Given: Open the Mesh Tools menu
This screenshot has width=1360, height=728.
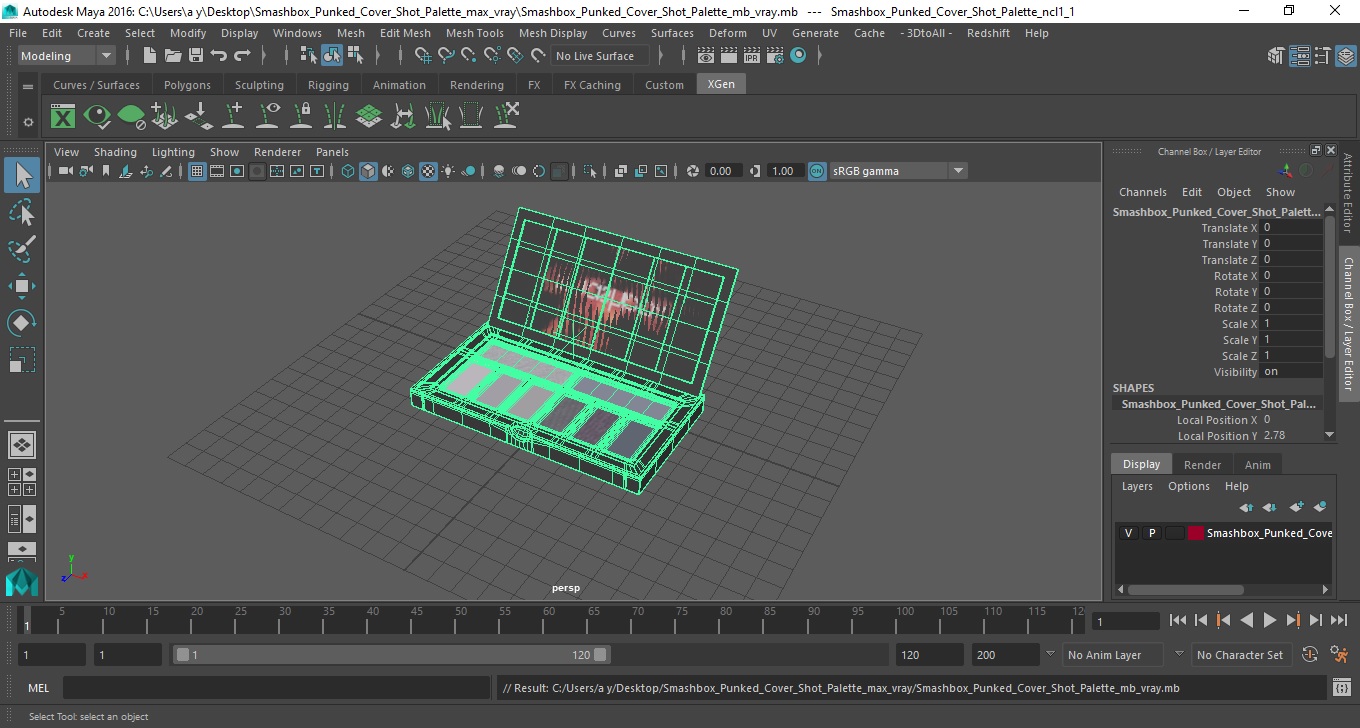Looking at the screenshot, I should tap(474, 33).
